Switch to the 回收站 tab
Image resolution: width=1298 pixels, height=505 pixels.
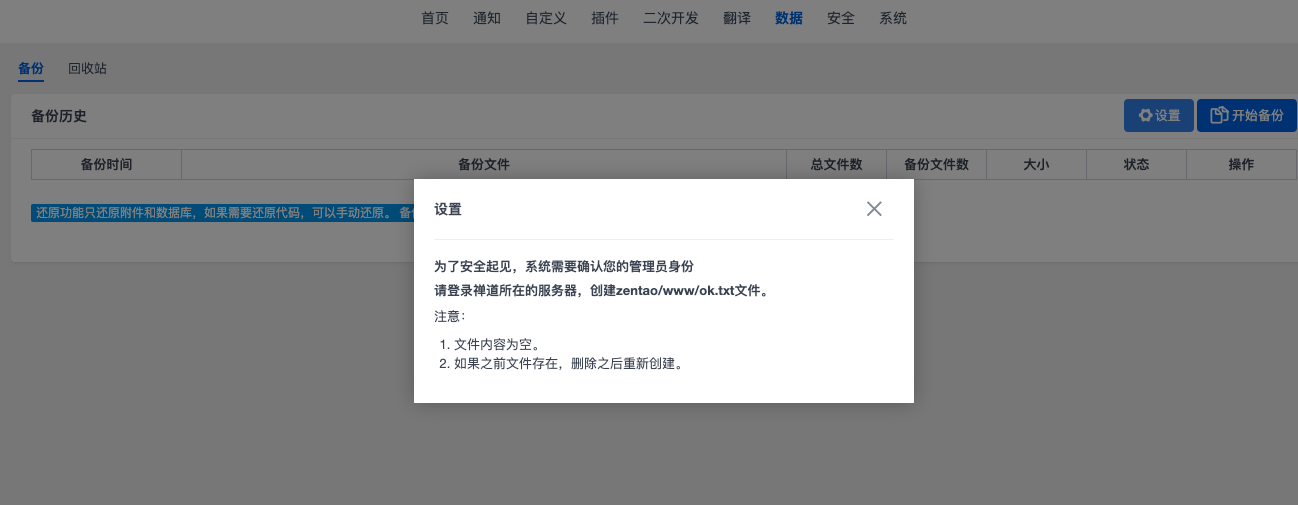pos(88,69)
